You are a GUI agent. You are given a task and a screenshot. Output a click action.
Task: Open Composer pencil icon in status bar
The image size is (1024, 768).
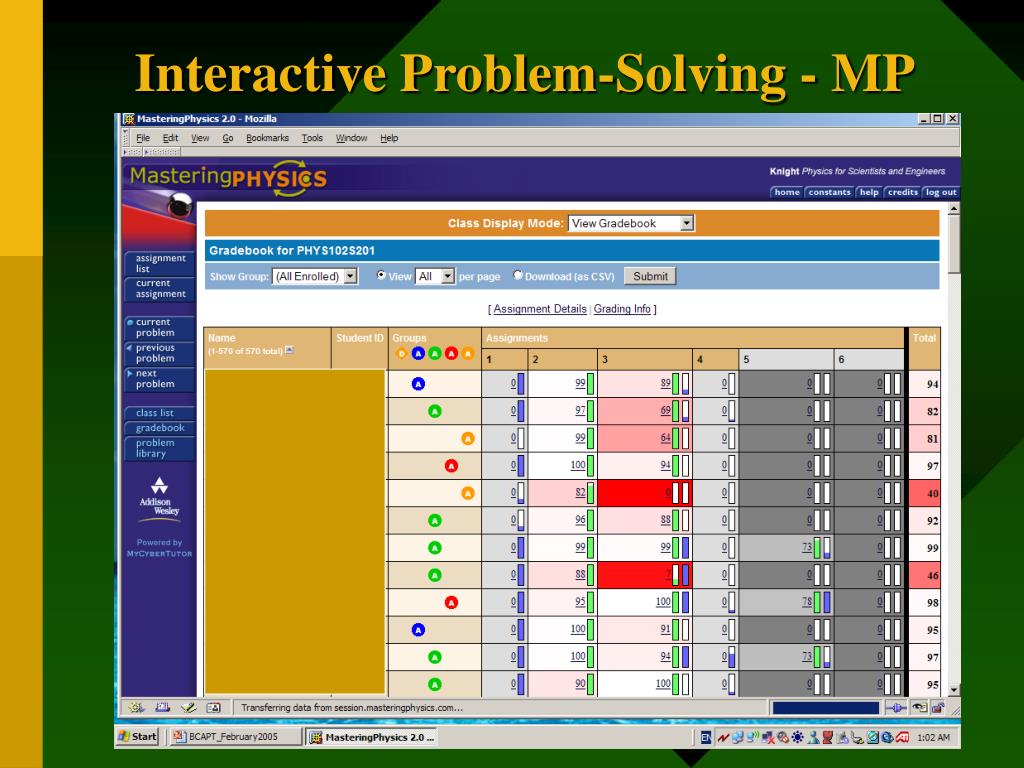(x=189, y=707)
